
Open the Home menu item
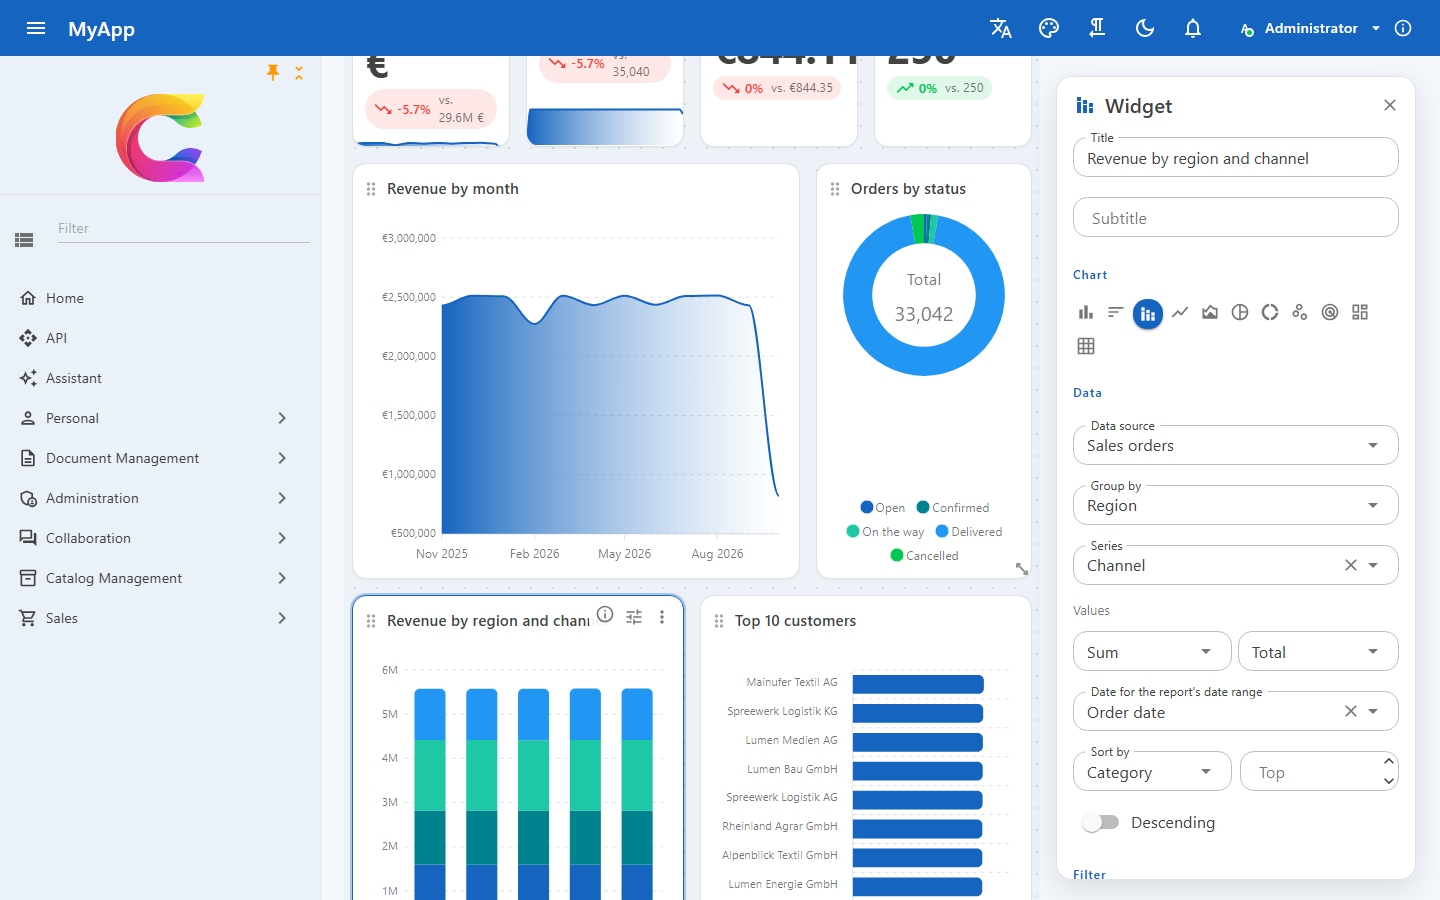point(160,298)
